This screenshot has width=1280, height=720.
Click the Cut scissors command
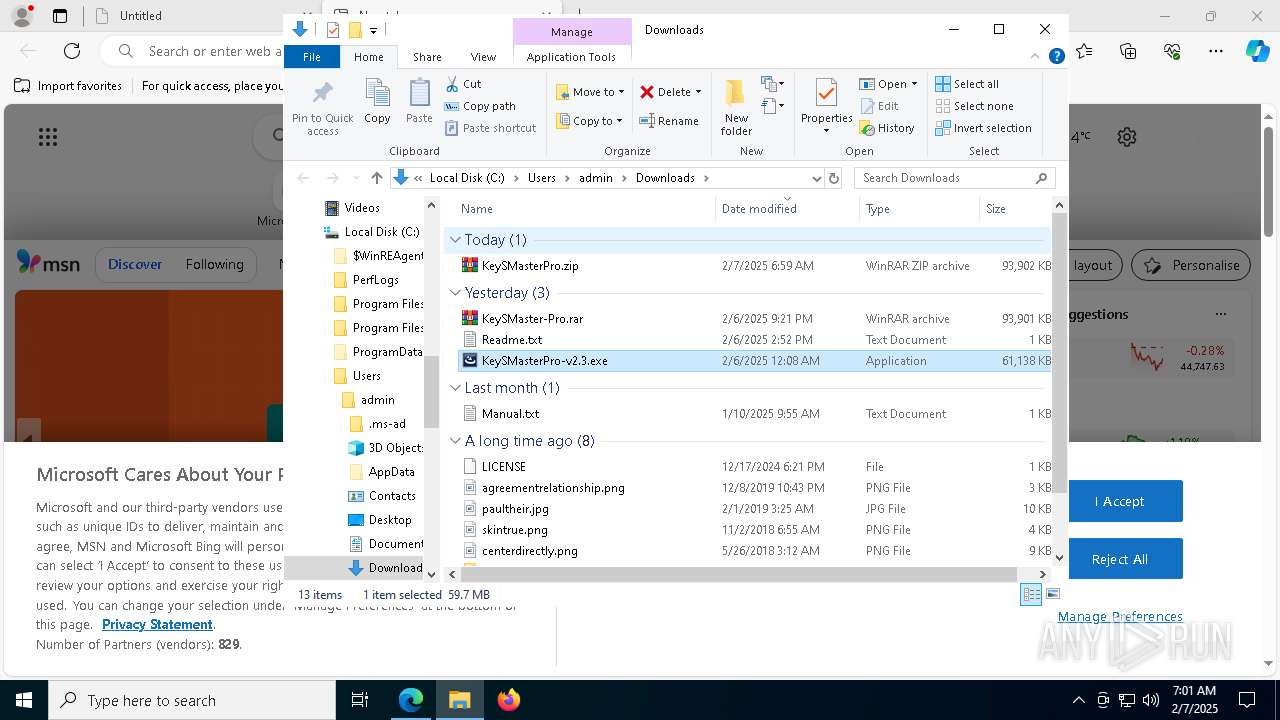pyautogui.click(x=463, y=84)
